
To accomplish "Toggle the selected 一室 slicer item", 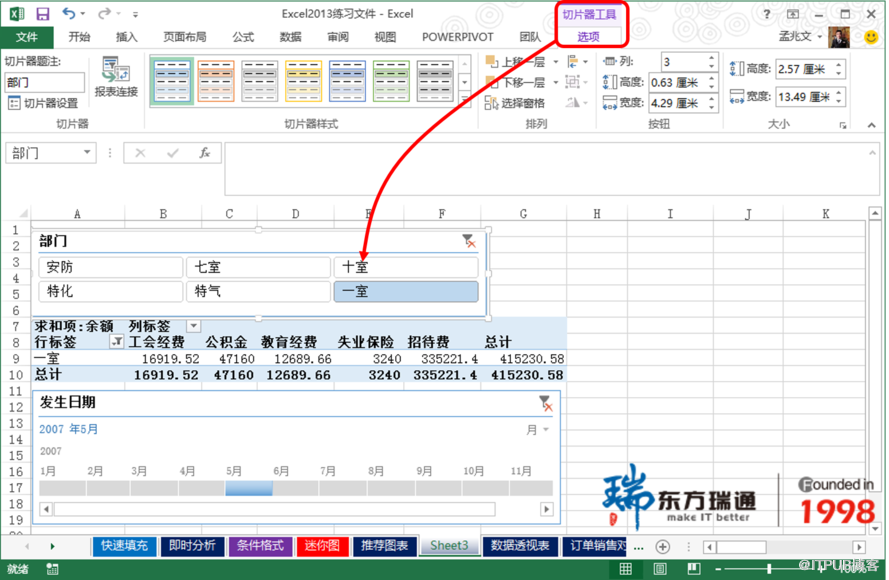I will pyautogui.click(x=406, y=291).
